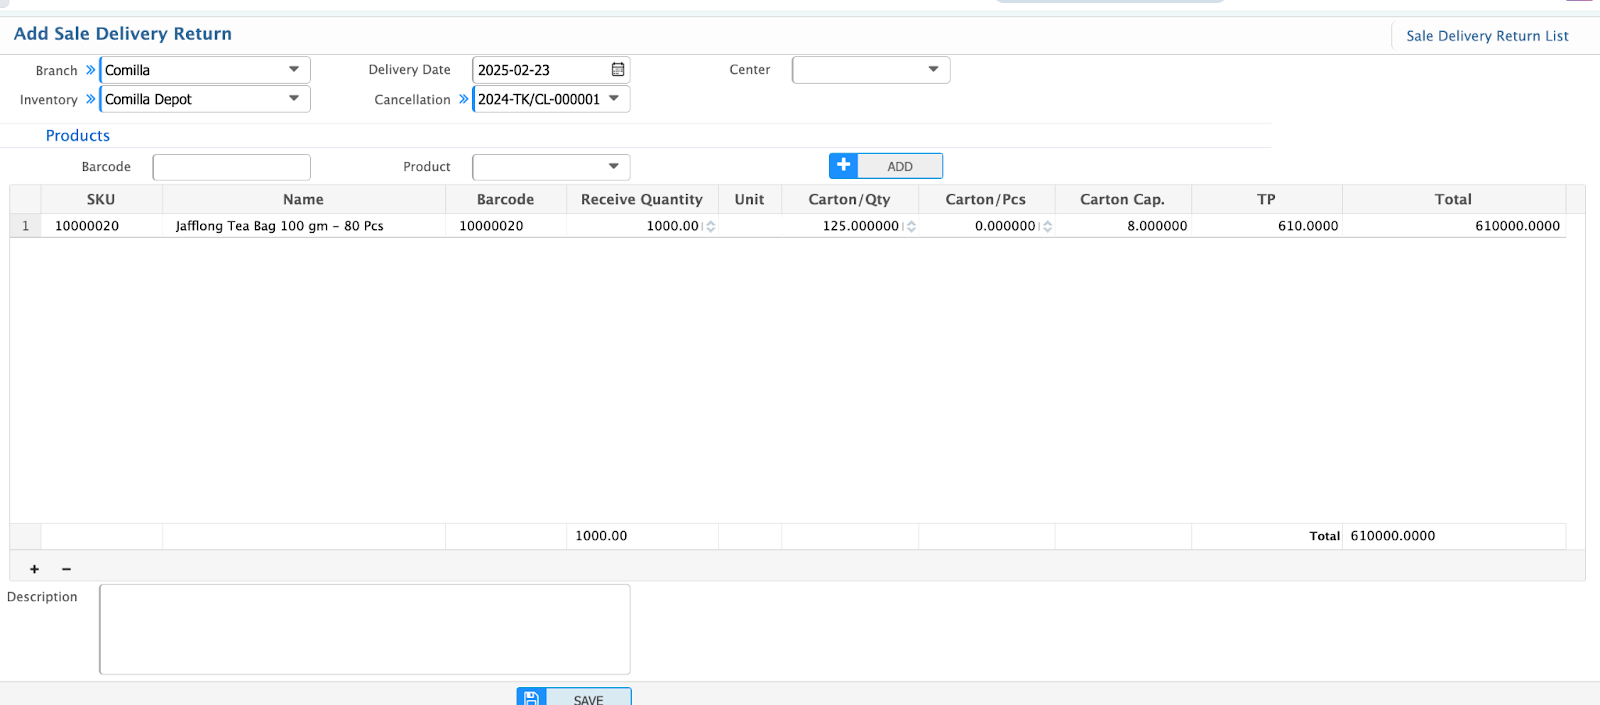Click the Carton/Qty value 125.000000
Viewport: 1600px width, 705px height.
(x=860, y=226)
